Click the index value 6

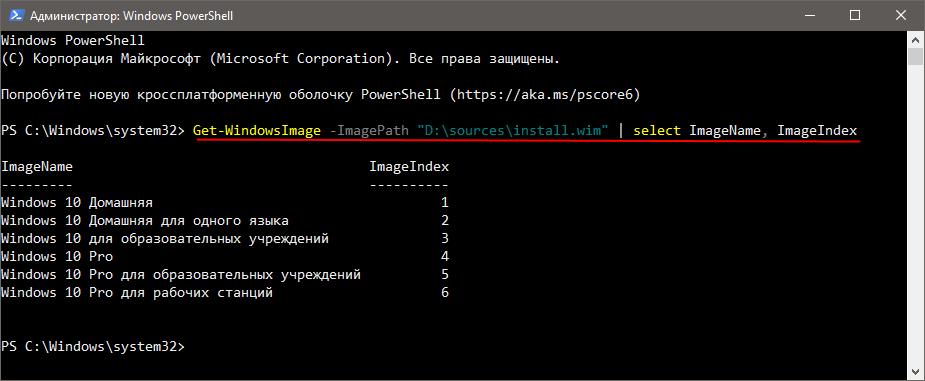pyautogui.click(x=445, y=293)
